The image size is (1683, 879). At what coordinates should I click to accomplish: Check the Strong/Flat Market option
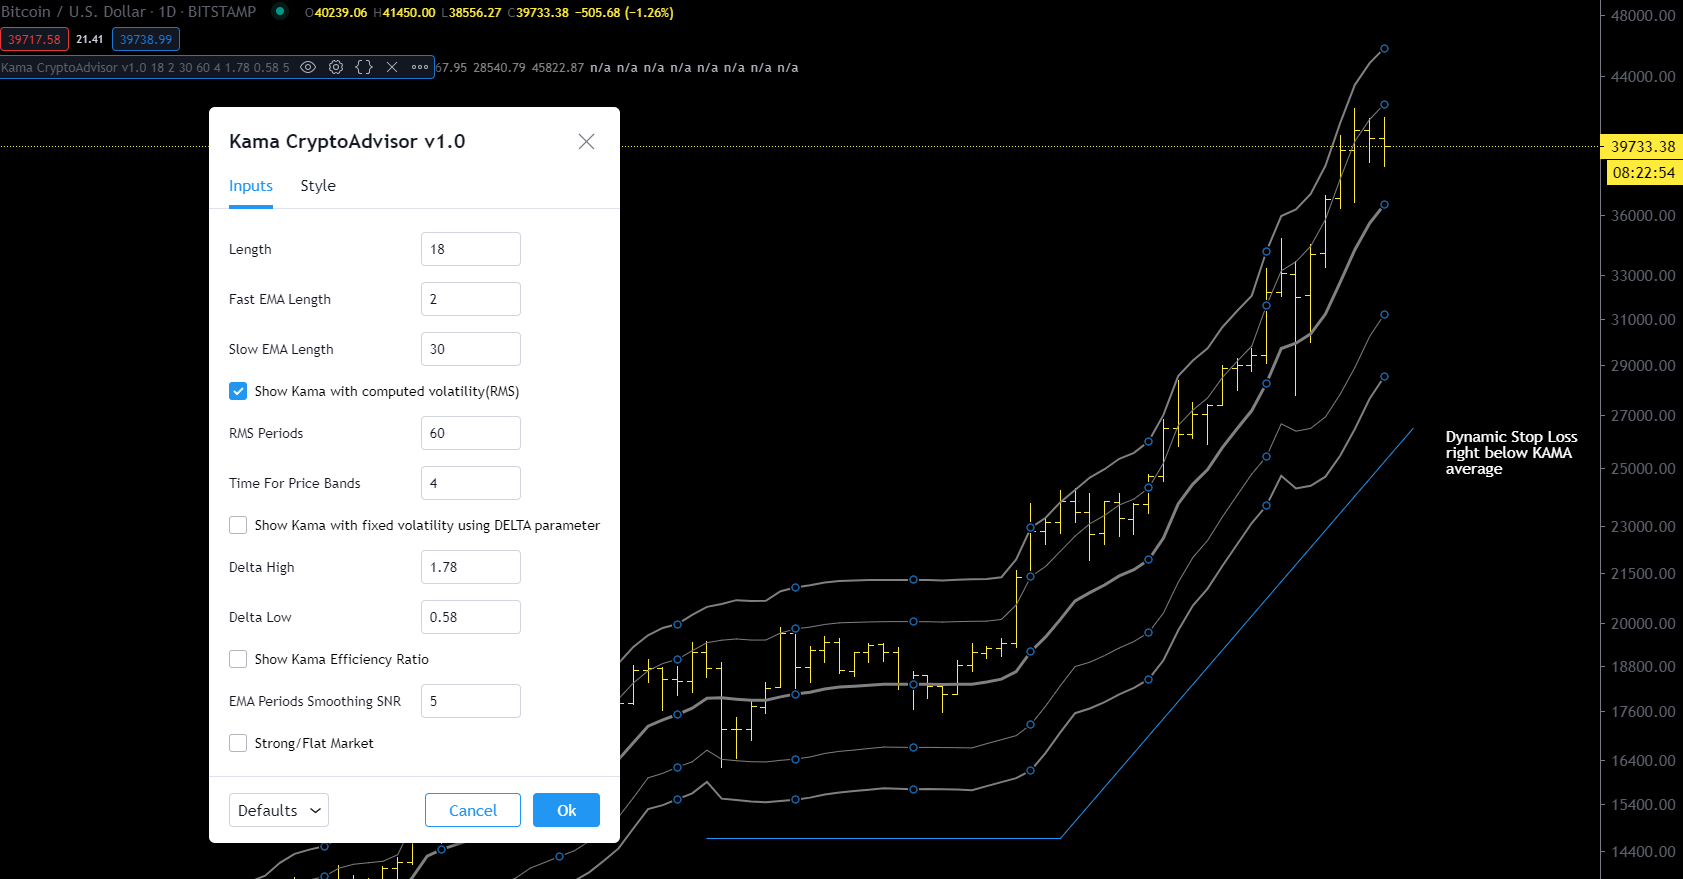(x=238, y=743)
